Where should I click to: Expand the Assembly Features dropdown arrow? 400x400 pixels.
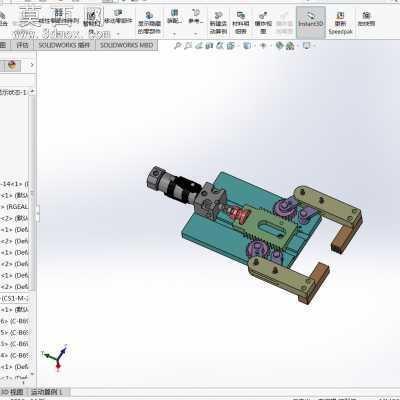[174, 33]
